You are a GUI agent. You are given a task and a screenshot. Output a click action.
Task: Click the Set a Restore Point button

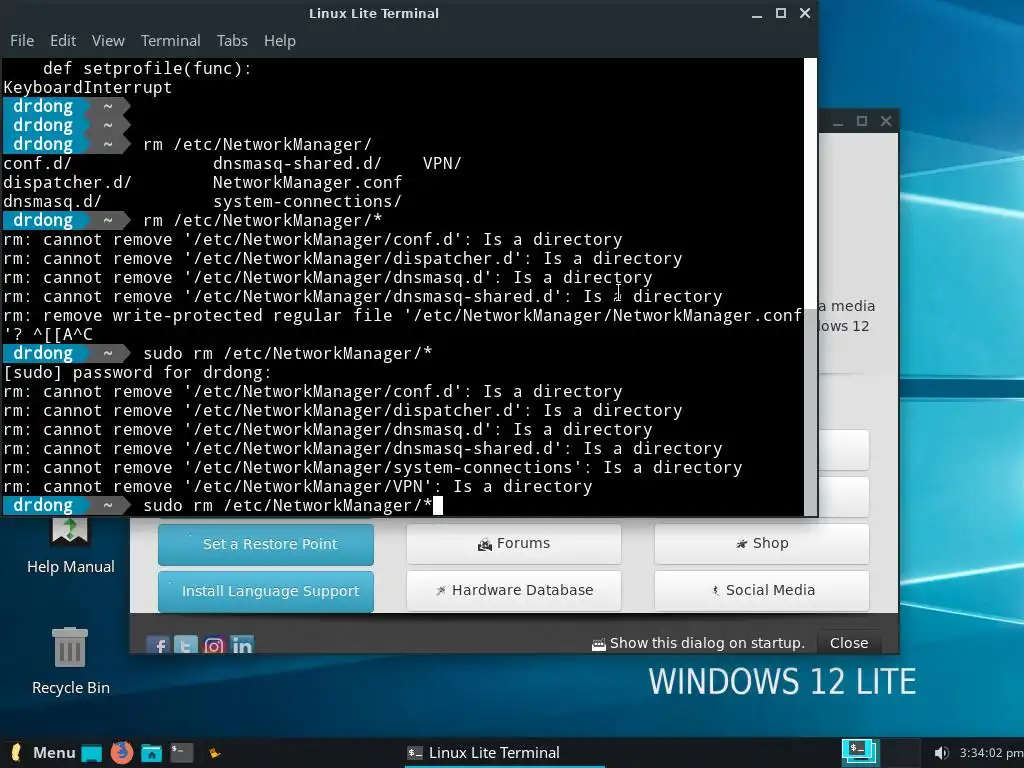click(266, 544)
